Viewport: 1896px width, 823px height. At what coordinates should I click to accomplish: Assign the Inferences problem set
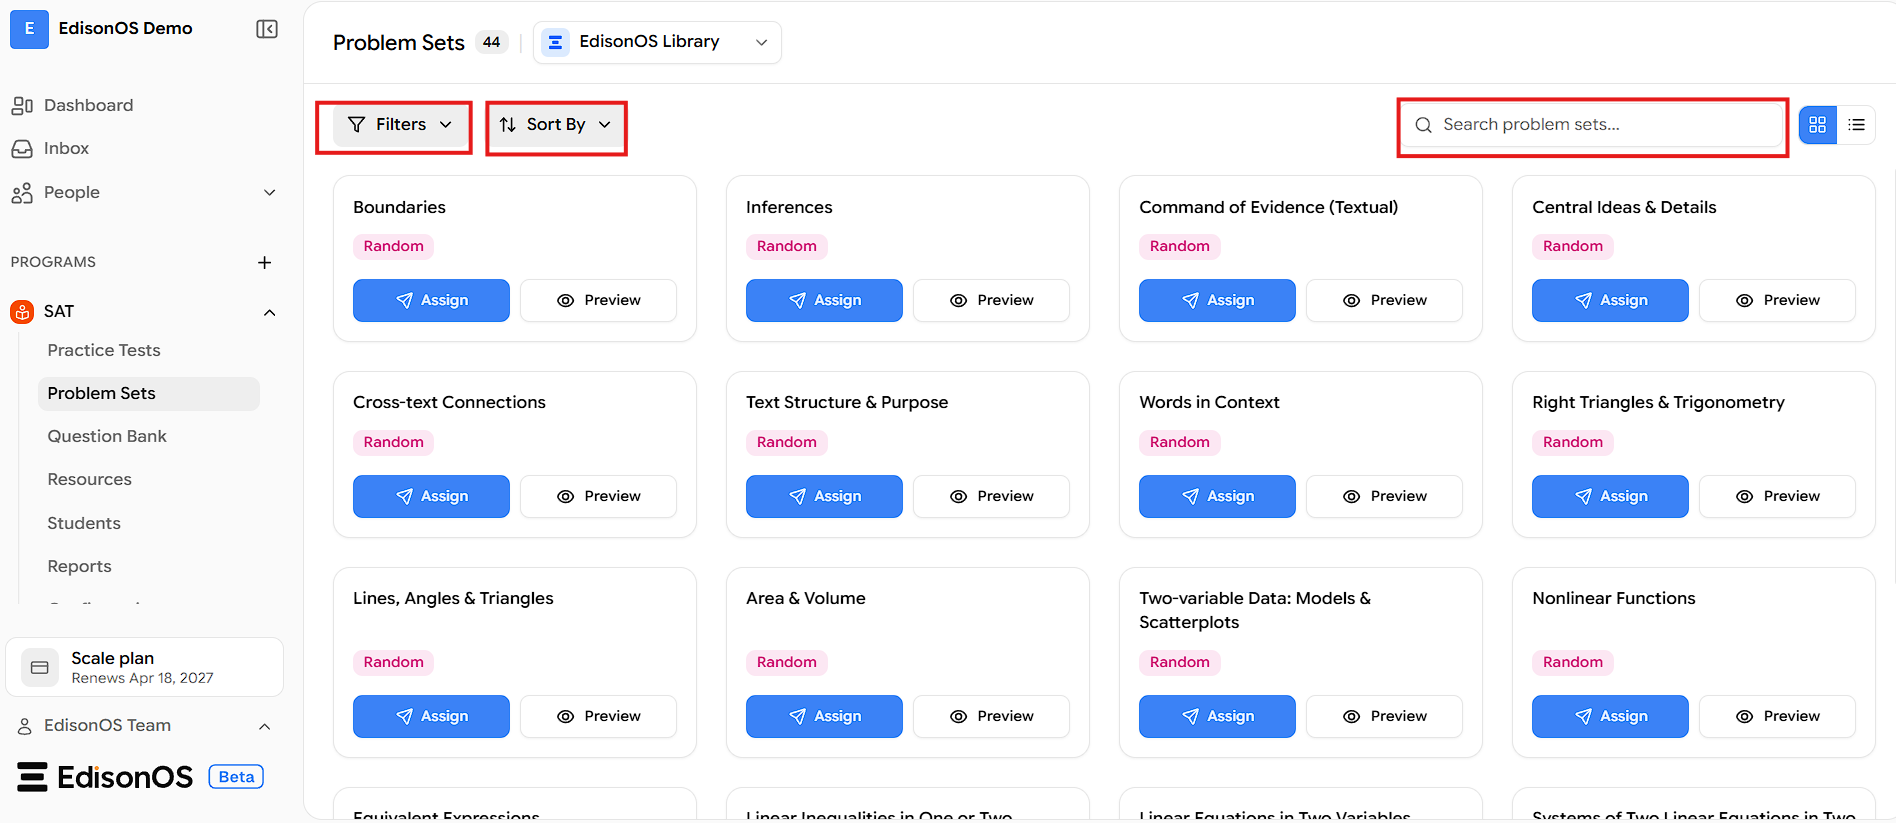824,300
